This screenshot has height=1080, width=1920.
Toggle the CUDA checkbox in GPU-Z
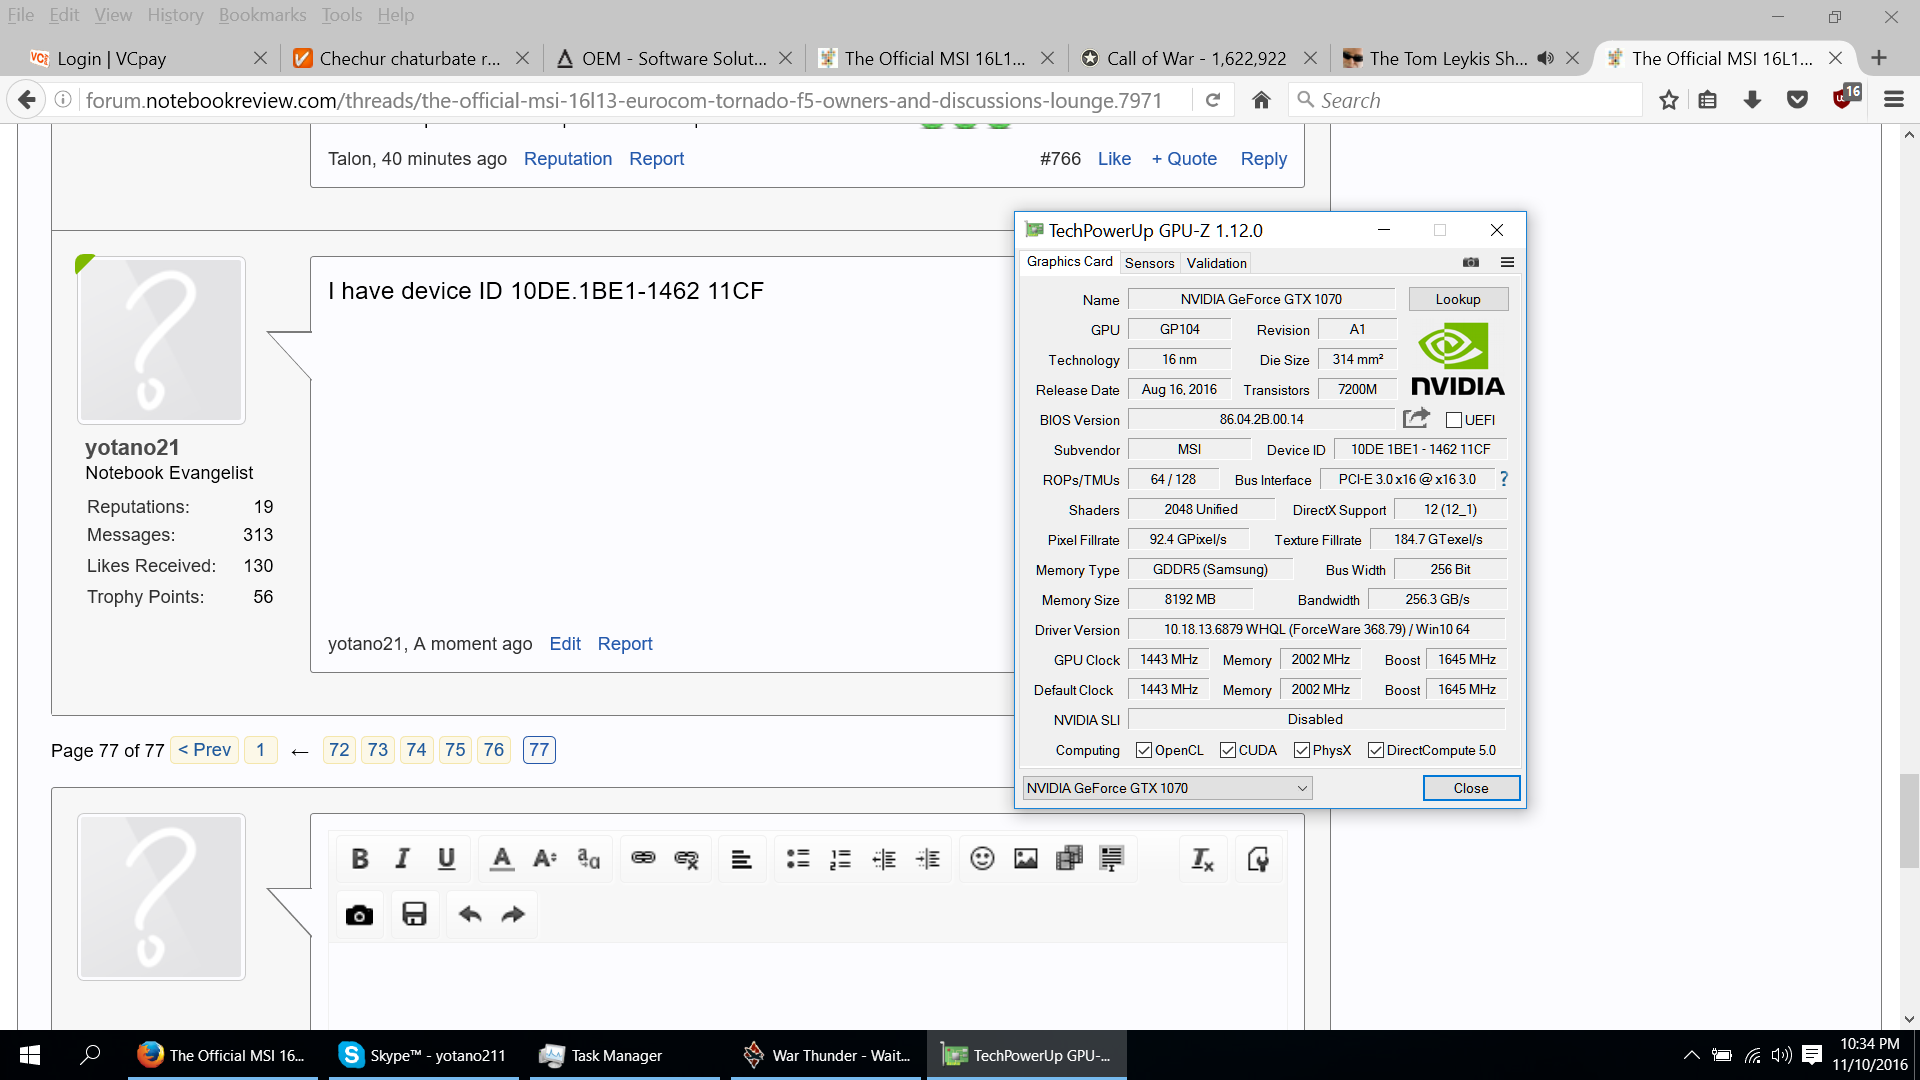pos(1225,749)
